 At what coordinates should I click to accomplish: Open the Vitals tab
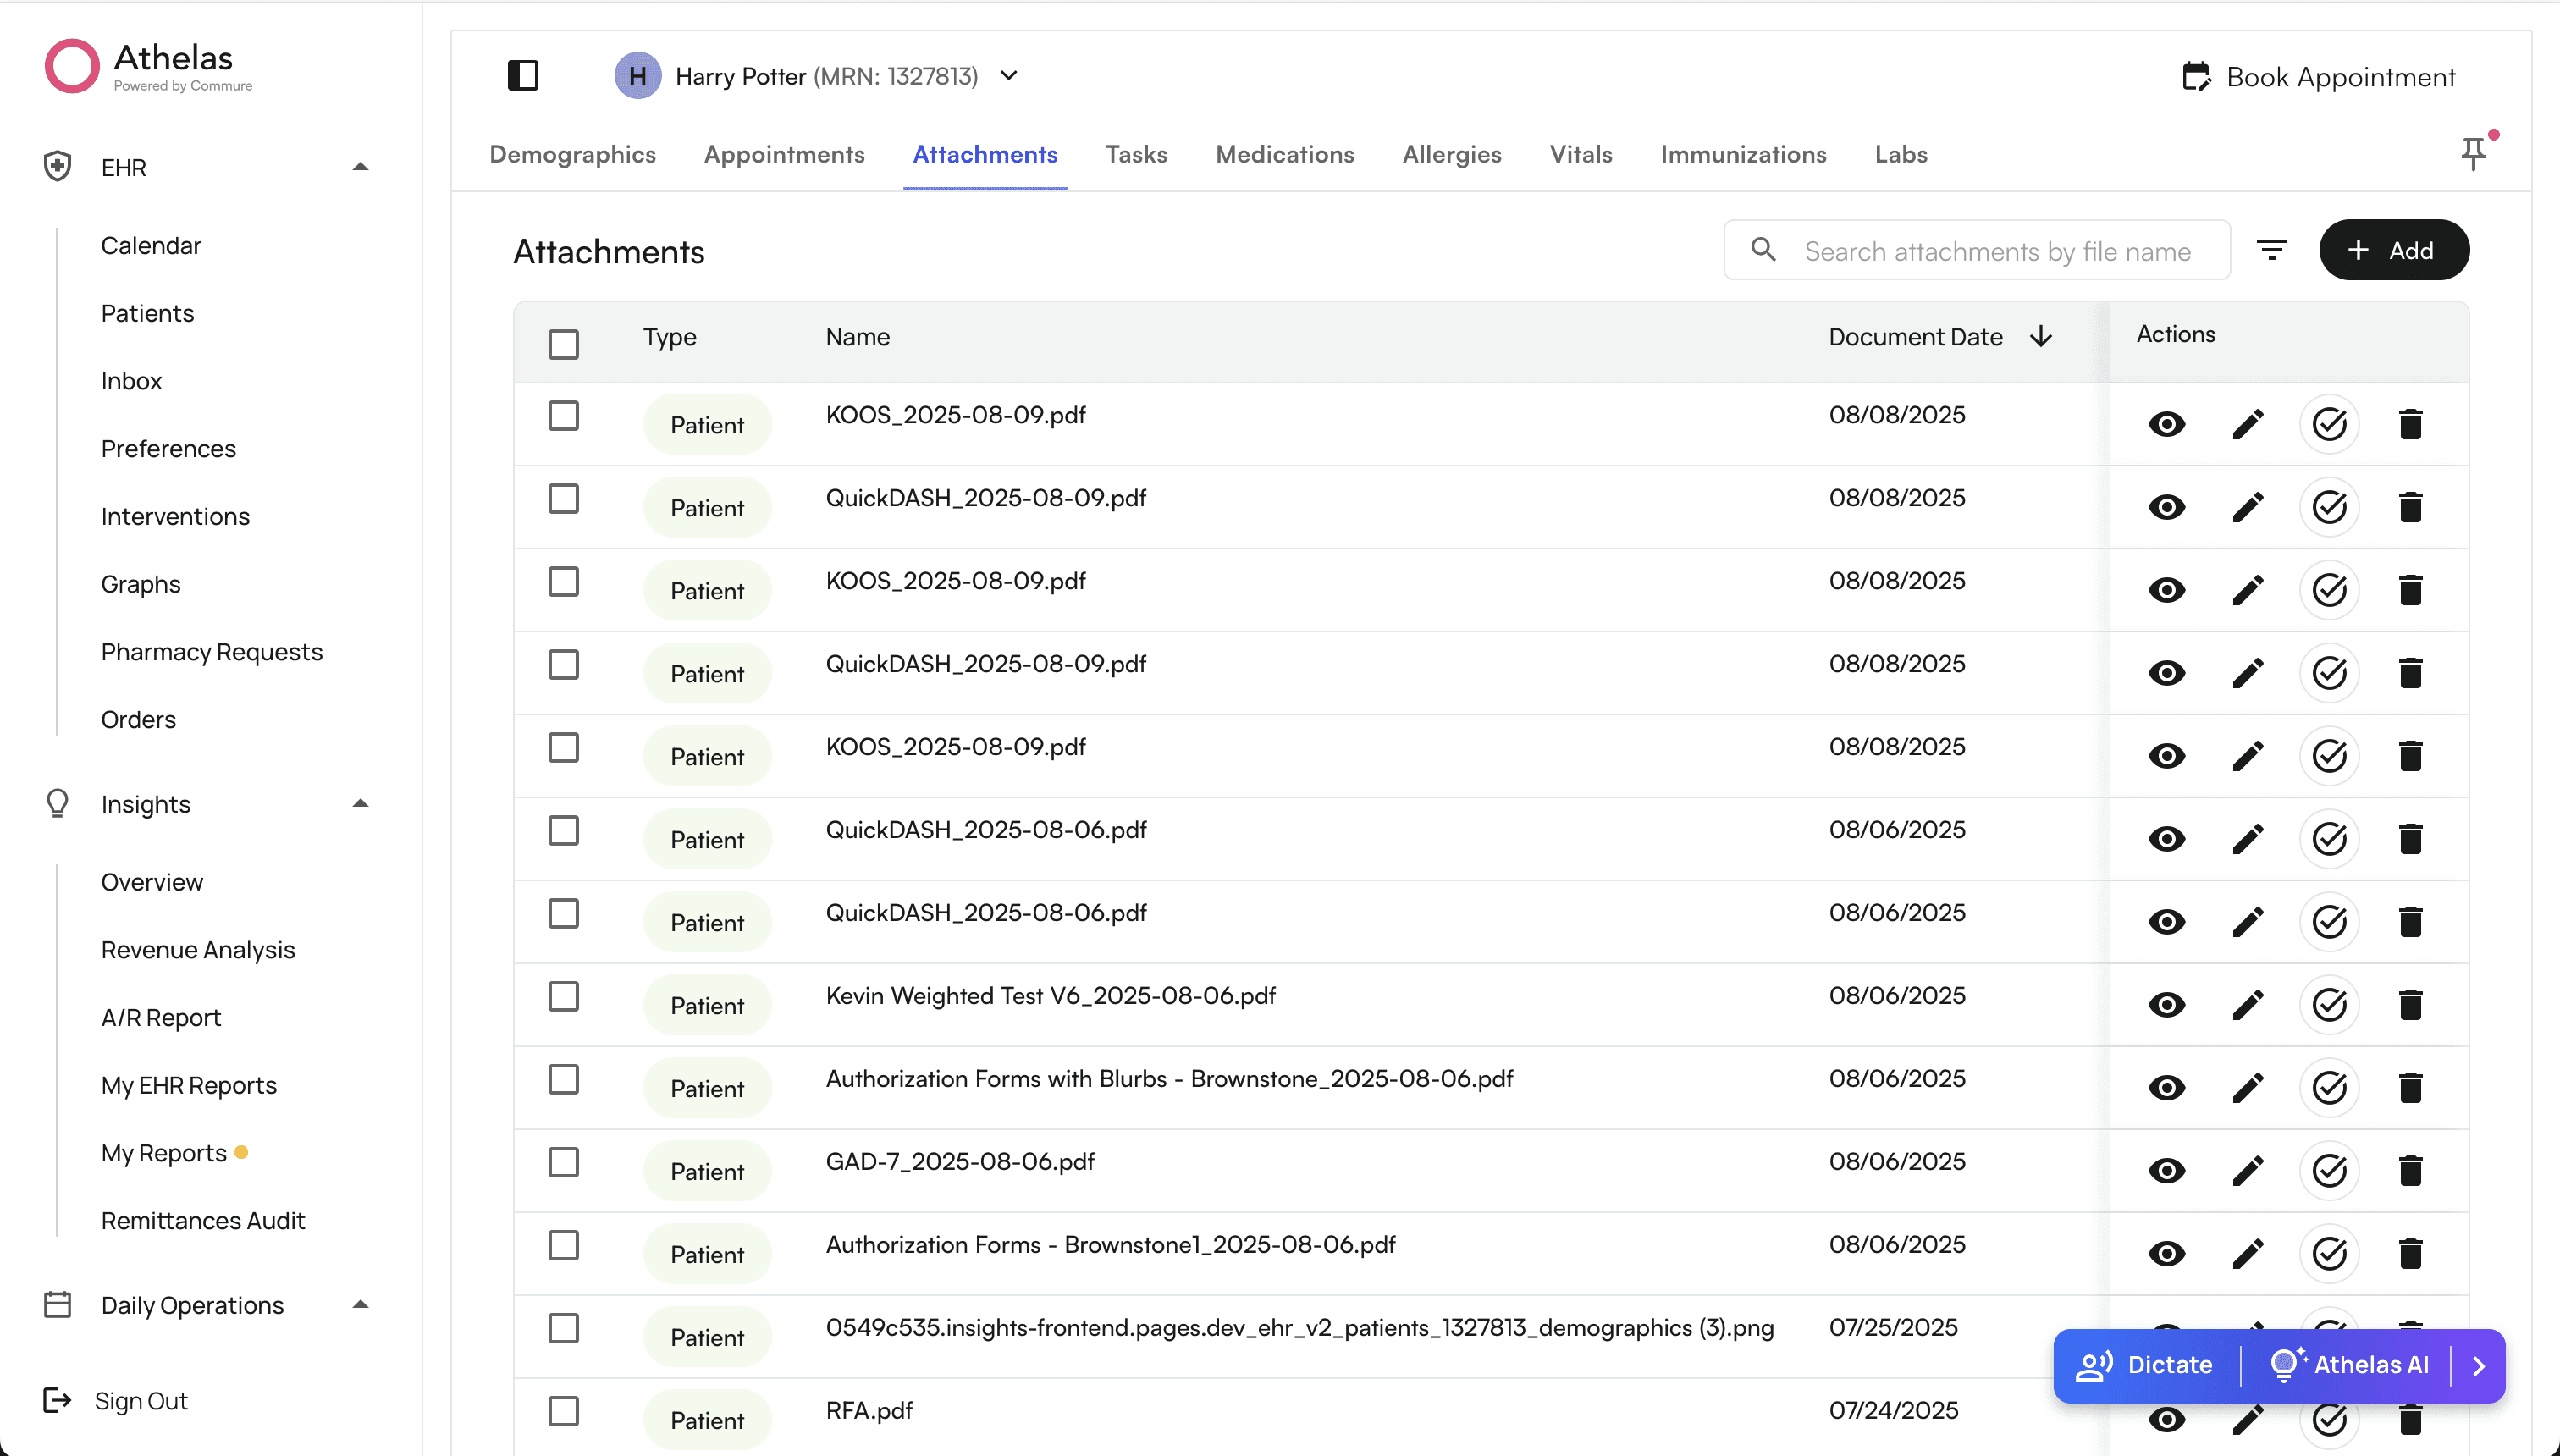click(1580, 154)
